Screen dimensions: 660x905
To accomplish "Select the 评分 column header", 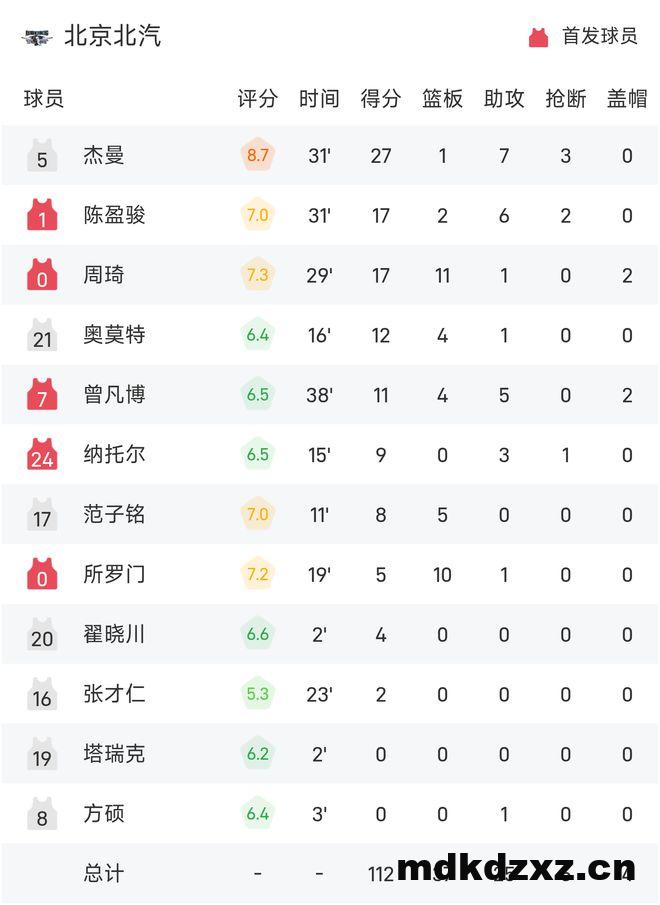I will (257, 99).
